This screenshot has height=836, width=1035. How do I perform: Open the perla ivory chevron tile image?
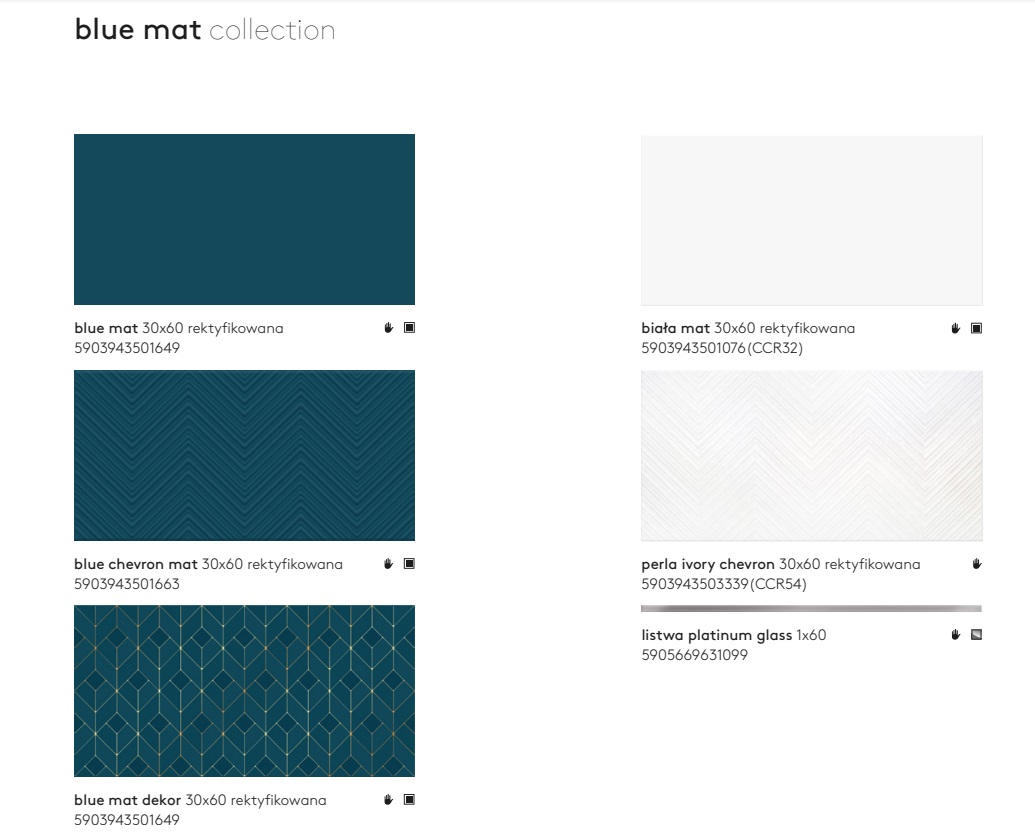pos(811,455)
